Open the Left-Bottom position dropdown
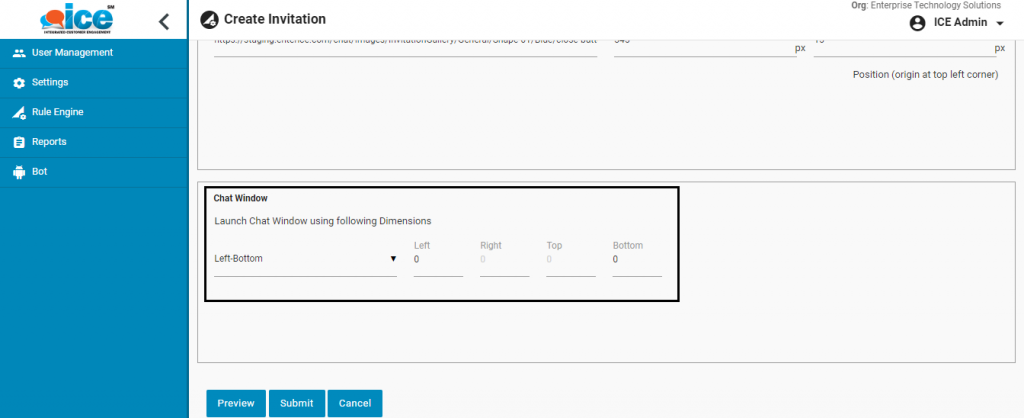This screenshot has width=1024, height=418. 305,260
